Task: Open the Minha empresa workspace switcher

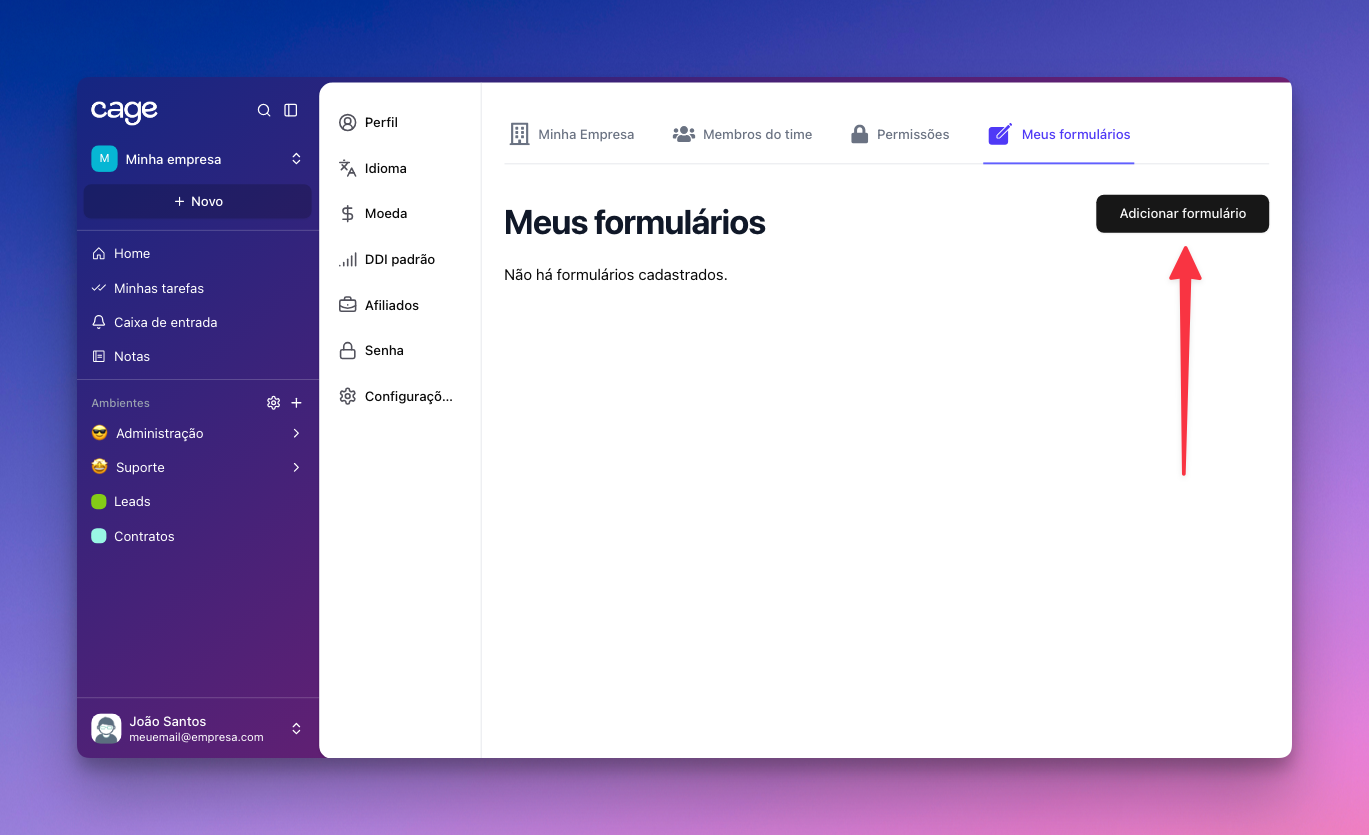Action: coord(197,159)
